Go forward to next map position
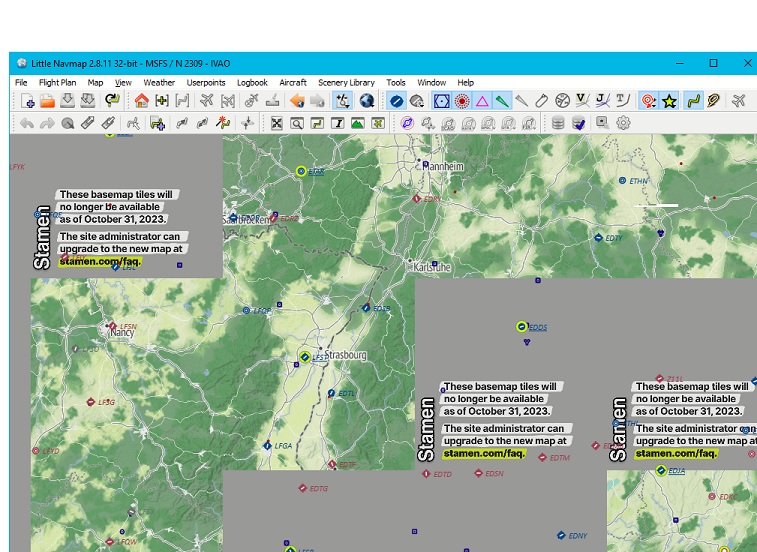Screen dimensions: 757x552 coord(317,101)
